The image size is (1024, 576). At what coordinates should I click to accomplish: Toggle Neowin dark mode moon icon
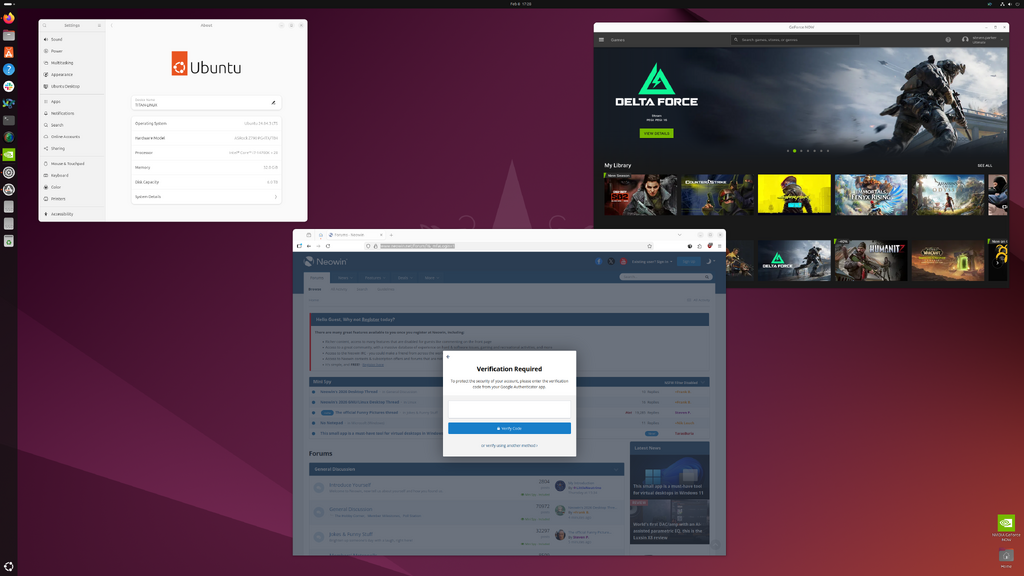(x=709, y=261)
